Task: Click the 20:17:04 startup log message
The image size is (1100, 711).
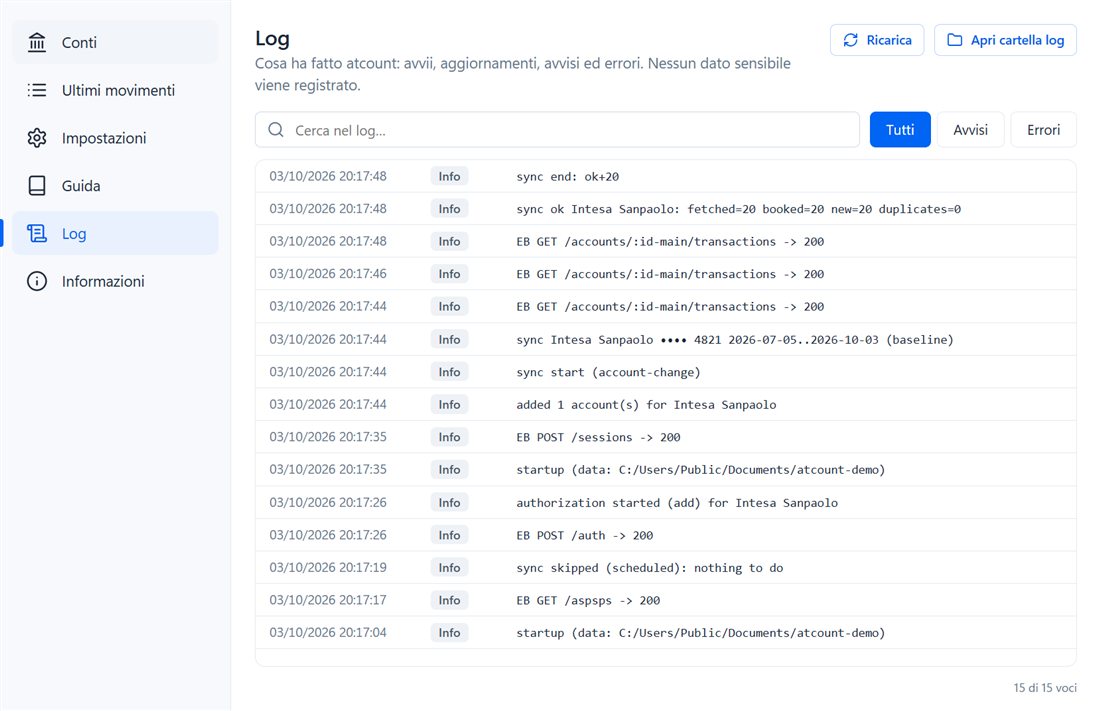Action: pos(701,633)
